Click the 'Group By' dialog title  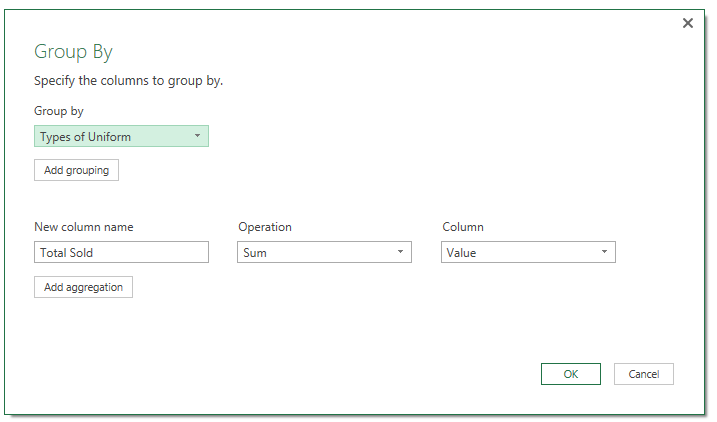(x=73, y=52)
